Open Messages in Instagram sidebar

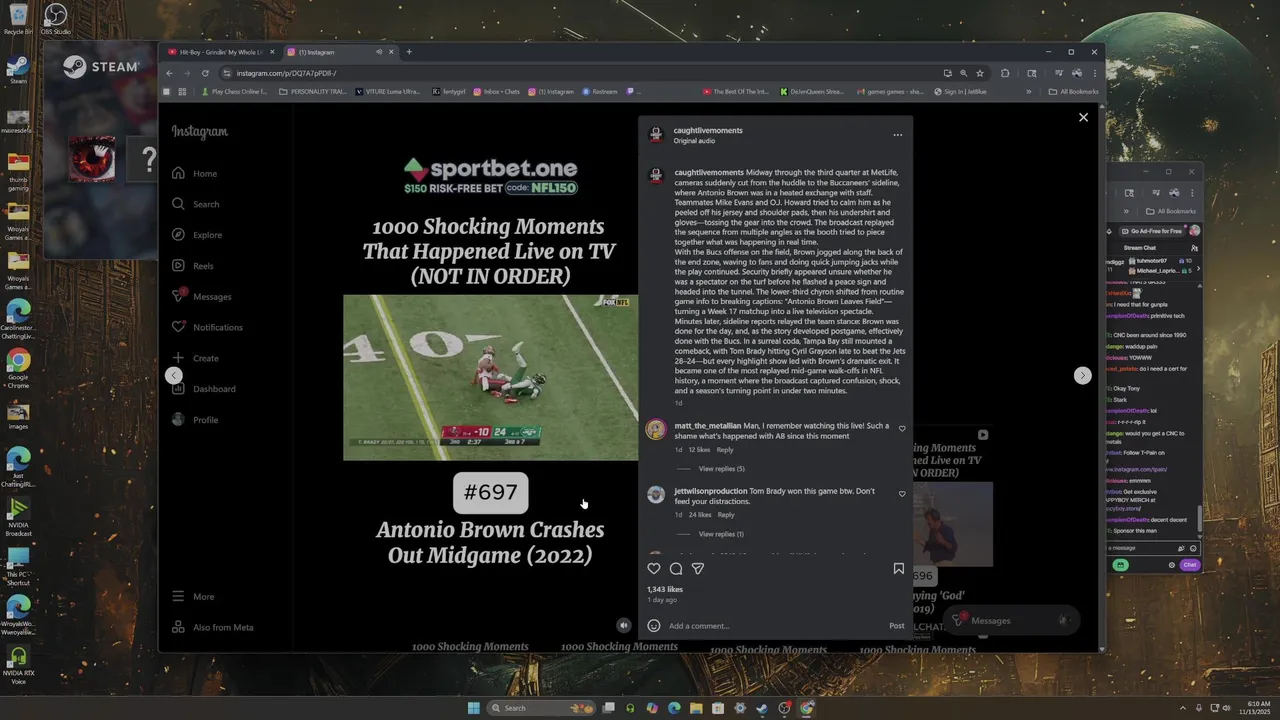(x=201, y=296)
